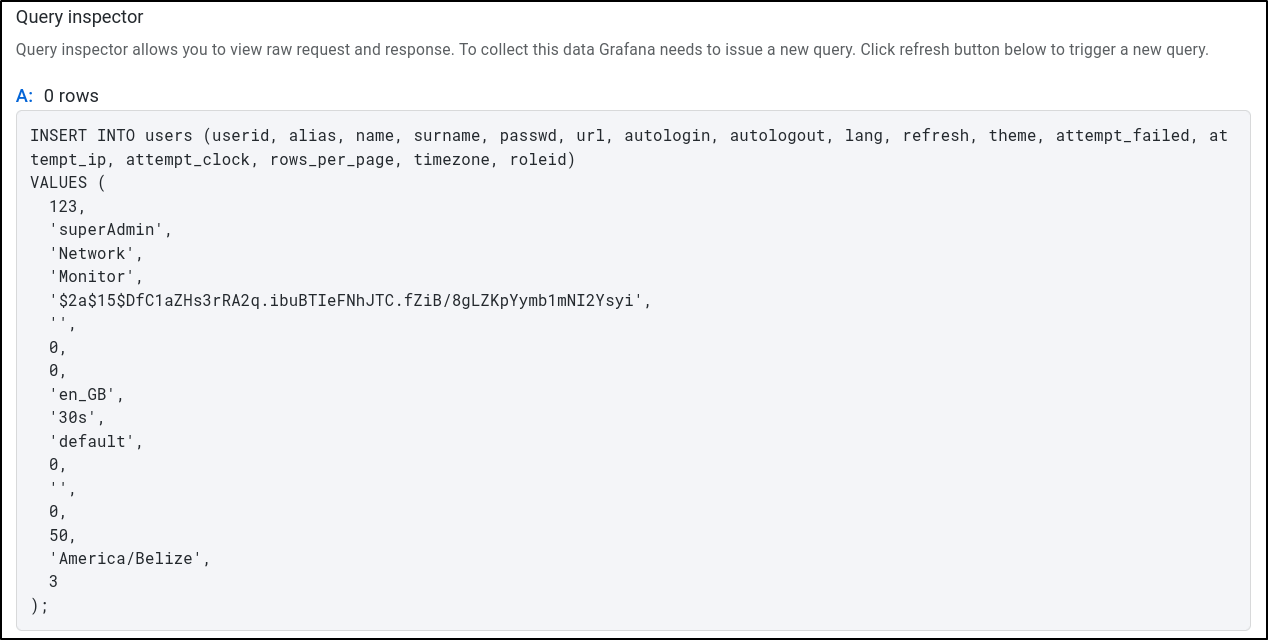Click the rows_per_page value 50
The image size is (1268, 640).
62,535
